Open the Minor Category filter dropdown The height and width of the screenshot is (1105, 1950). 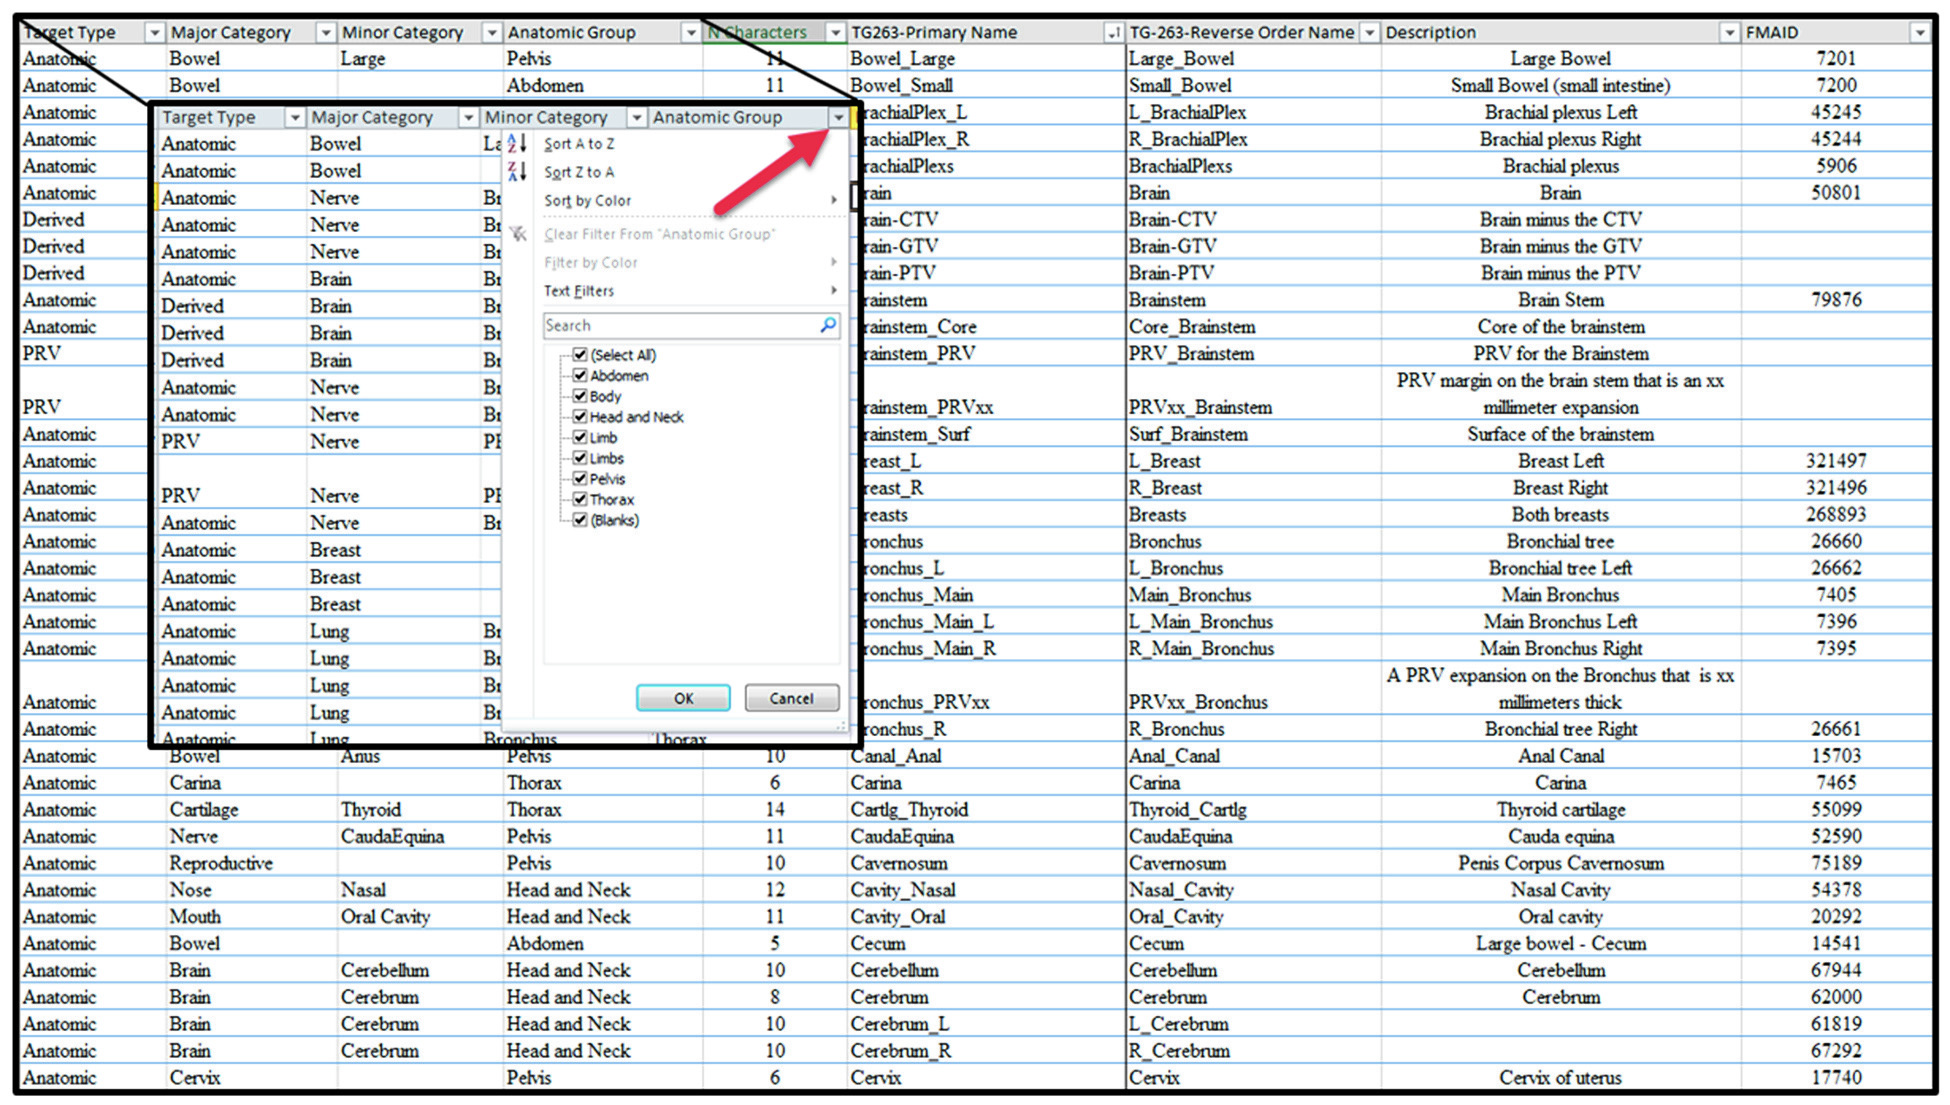[637, 117]
